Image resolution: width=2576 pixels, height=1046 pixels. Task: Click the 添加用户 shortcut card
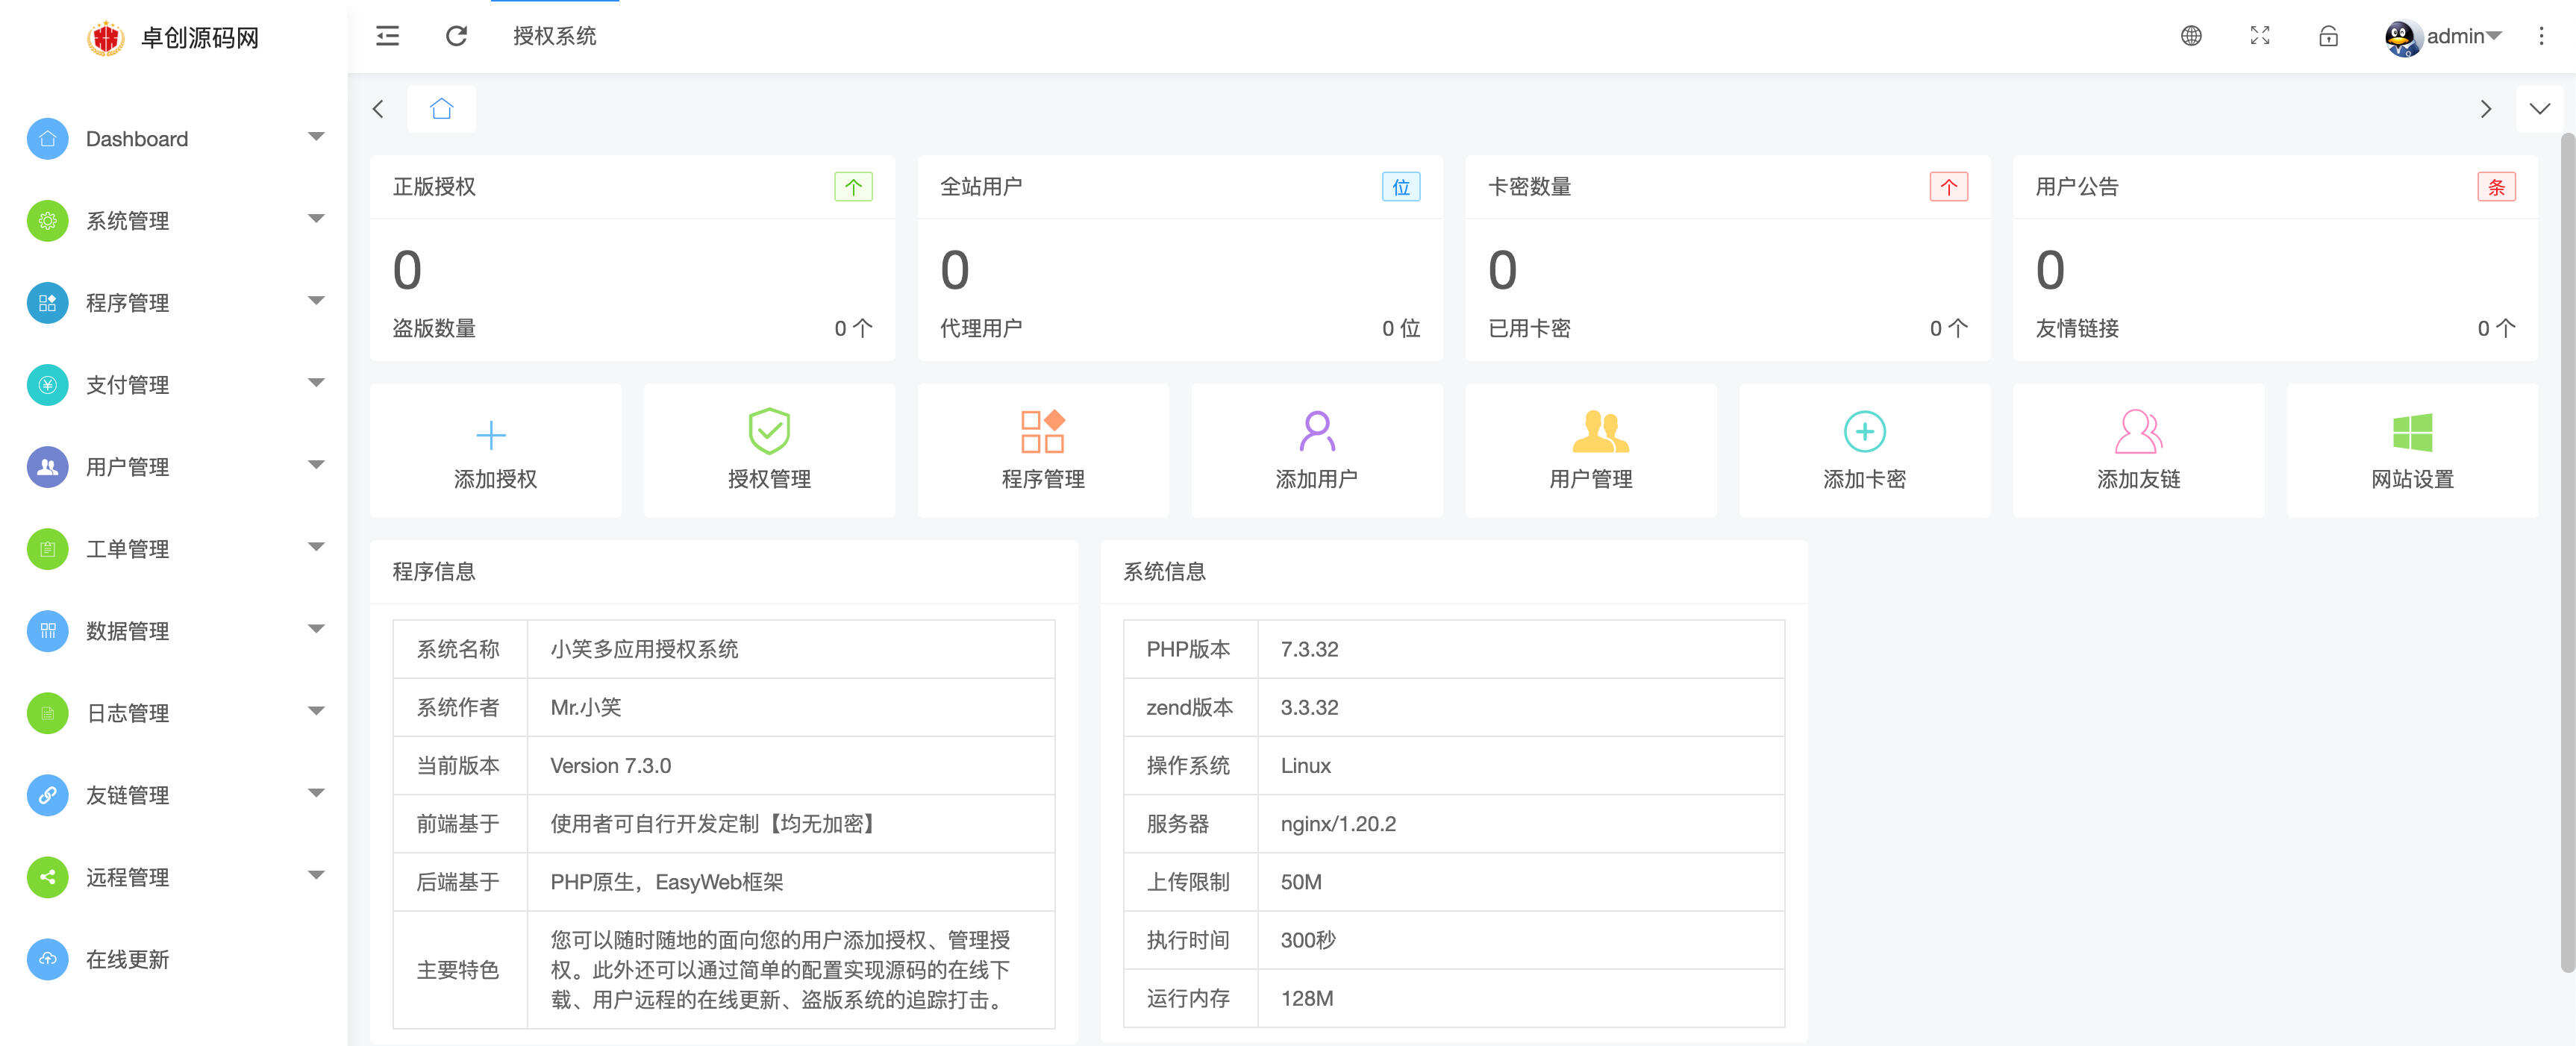coord(1316,450)
